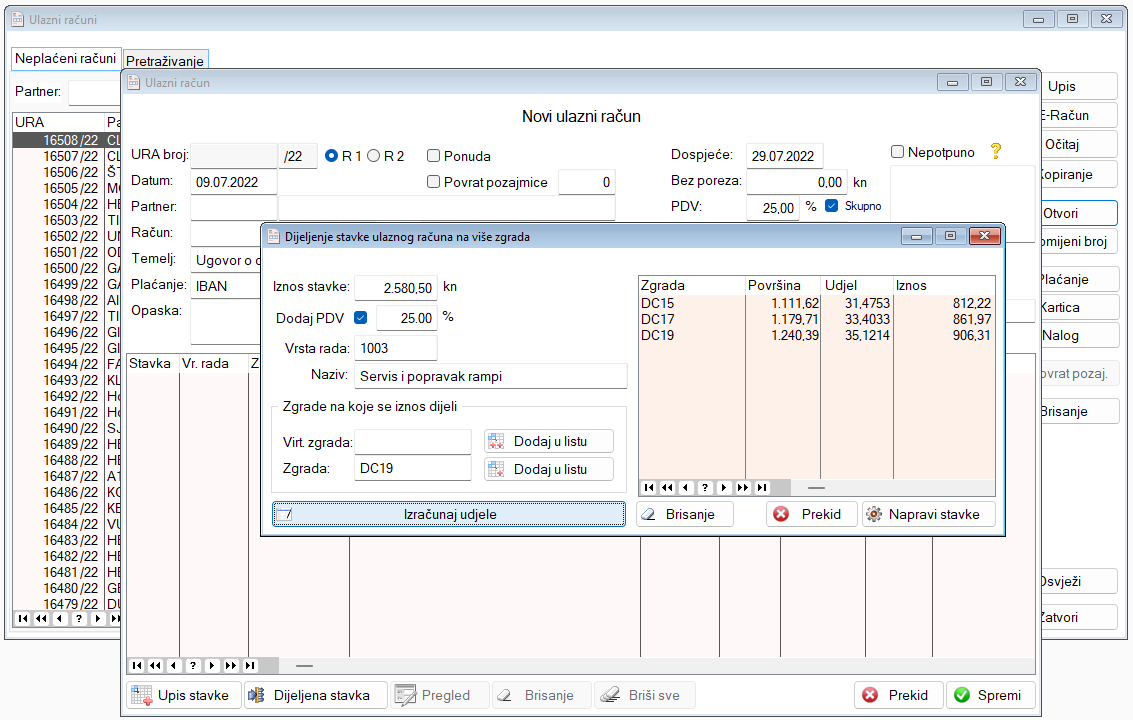Screen dimensions: 1133x720
Task: Click the yellow question mark help icon
Action: pos(995,152)
